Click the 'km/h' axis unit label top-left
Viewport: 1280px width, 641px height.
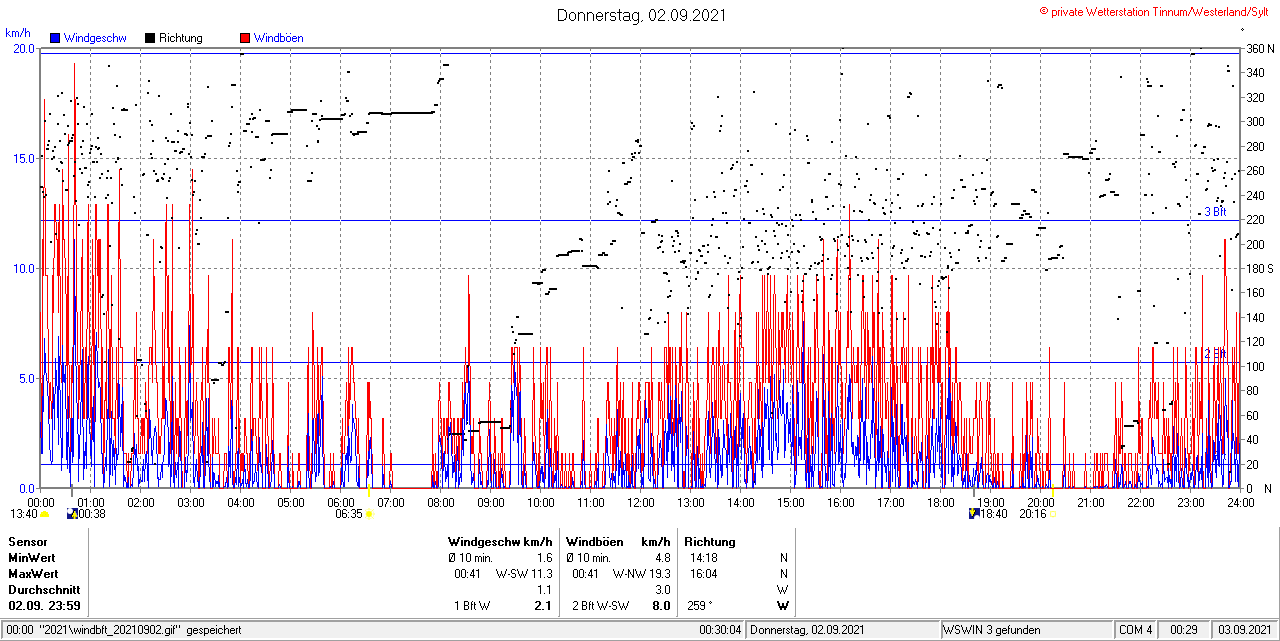18,33
